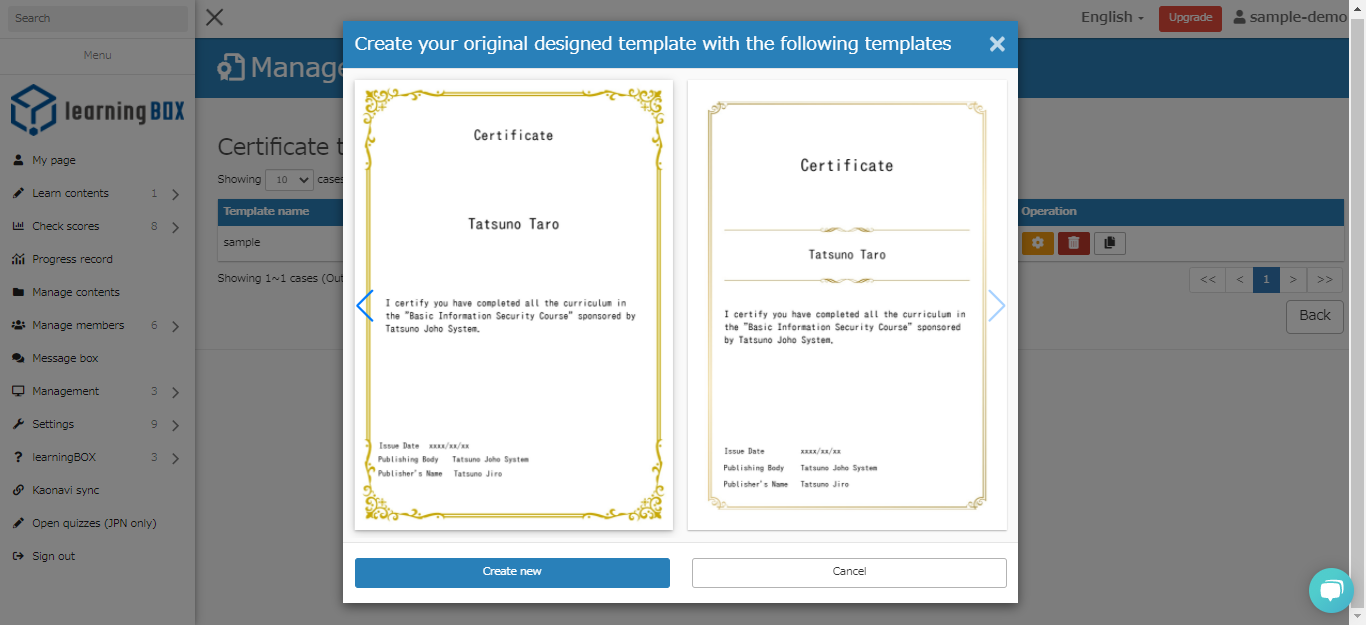Open the English language dropdown
1366x625 pixels.
coord(1112,17)
